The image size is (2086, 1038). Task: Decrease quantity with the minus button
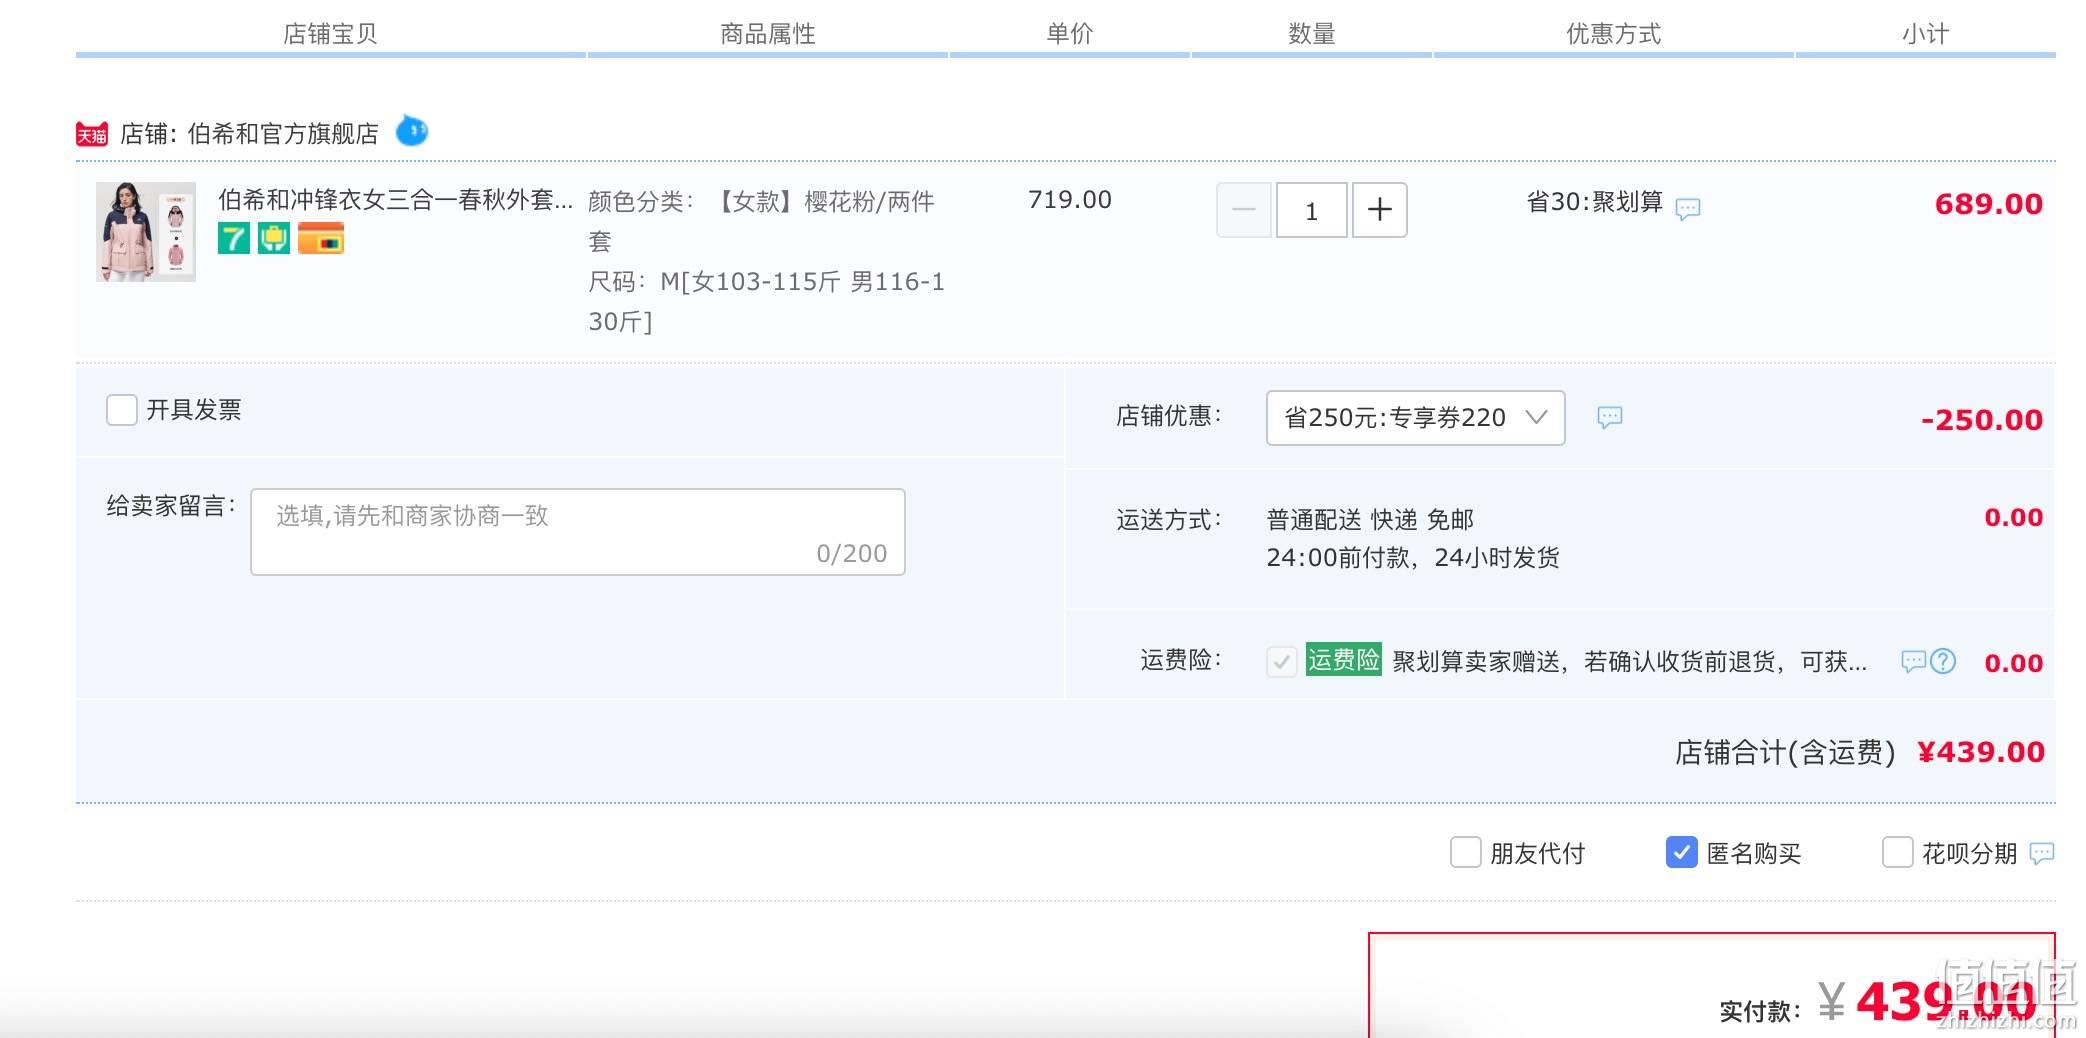tap(1244, 210)
